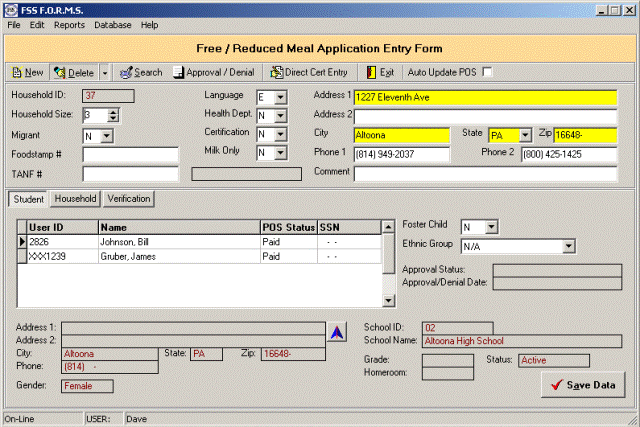
Task: Open the Edit menu
Action: click(37, 25)
